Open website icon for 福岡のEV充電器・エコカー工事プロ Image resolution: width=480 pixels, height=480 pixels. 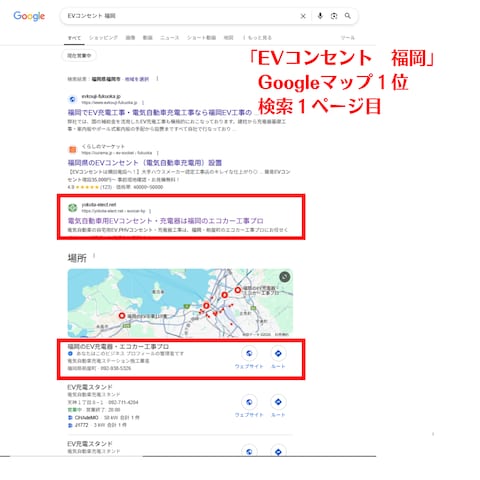pos(249,353)
